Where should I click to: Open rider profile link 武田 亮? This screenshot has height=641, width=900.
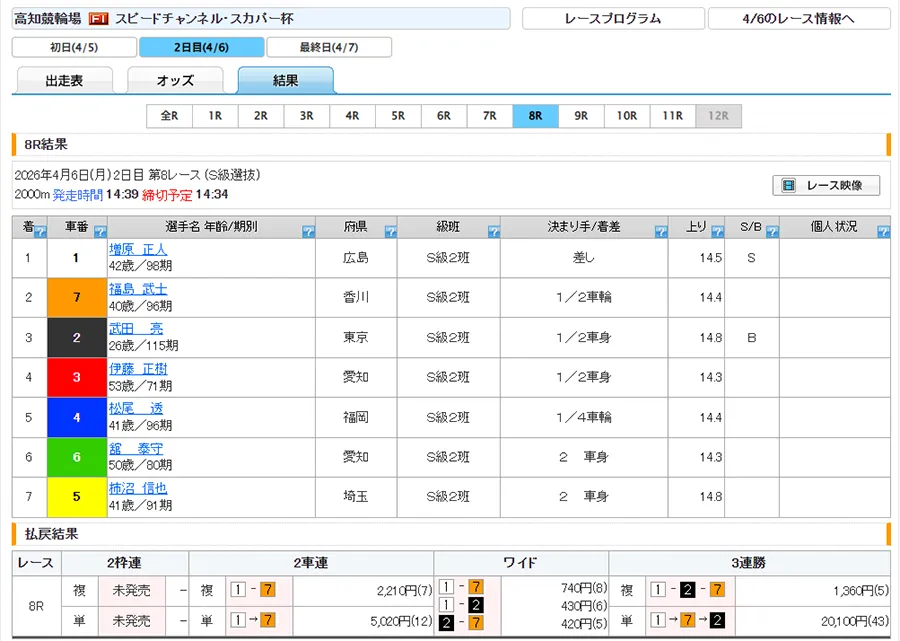[x=136, y=329]
